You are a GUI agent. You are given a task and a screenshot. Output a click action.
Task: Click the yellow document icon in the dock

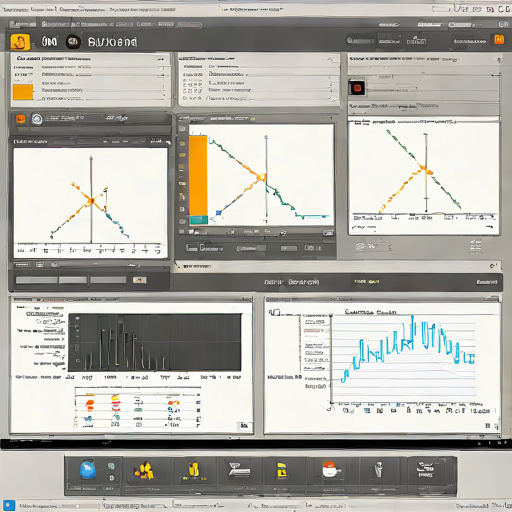(x=282, y=470)
